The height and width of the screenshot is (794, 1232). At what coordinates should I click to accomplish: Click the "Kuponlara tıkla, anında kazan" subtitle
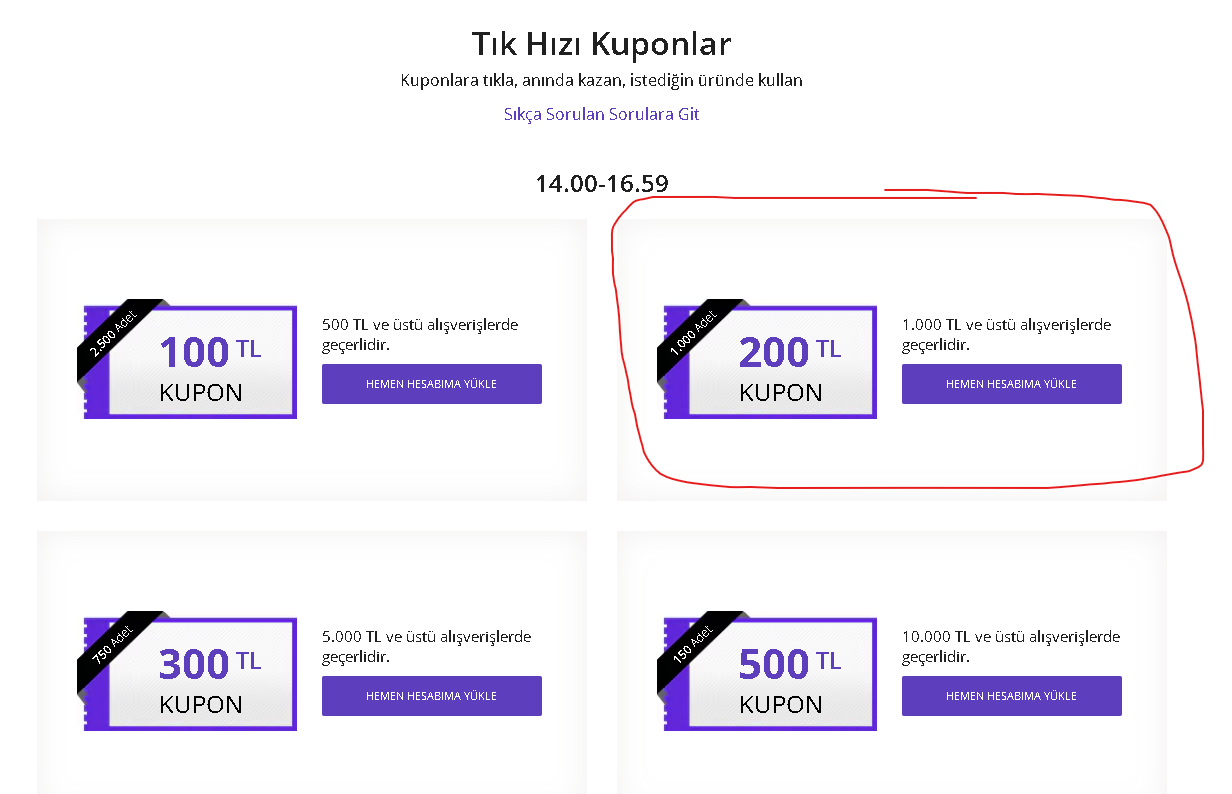[x=601, y=80]
